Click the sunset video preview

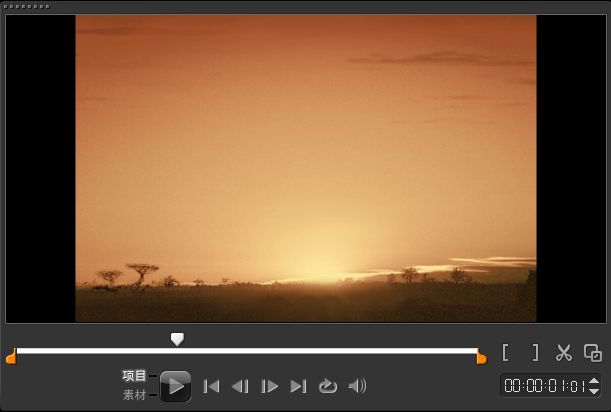pyautogui.click(x=306, y=168)
